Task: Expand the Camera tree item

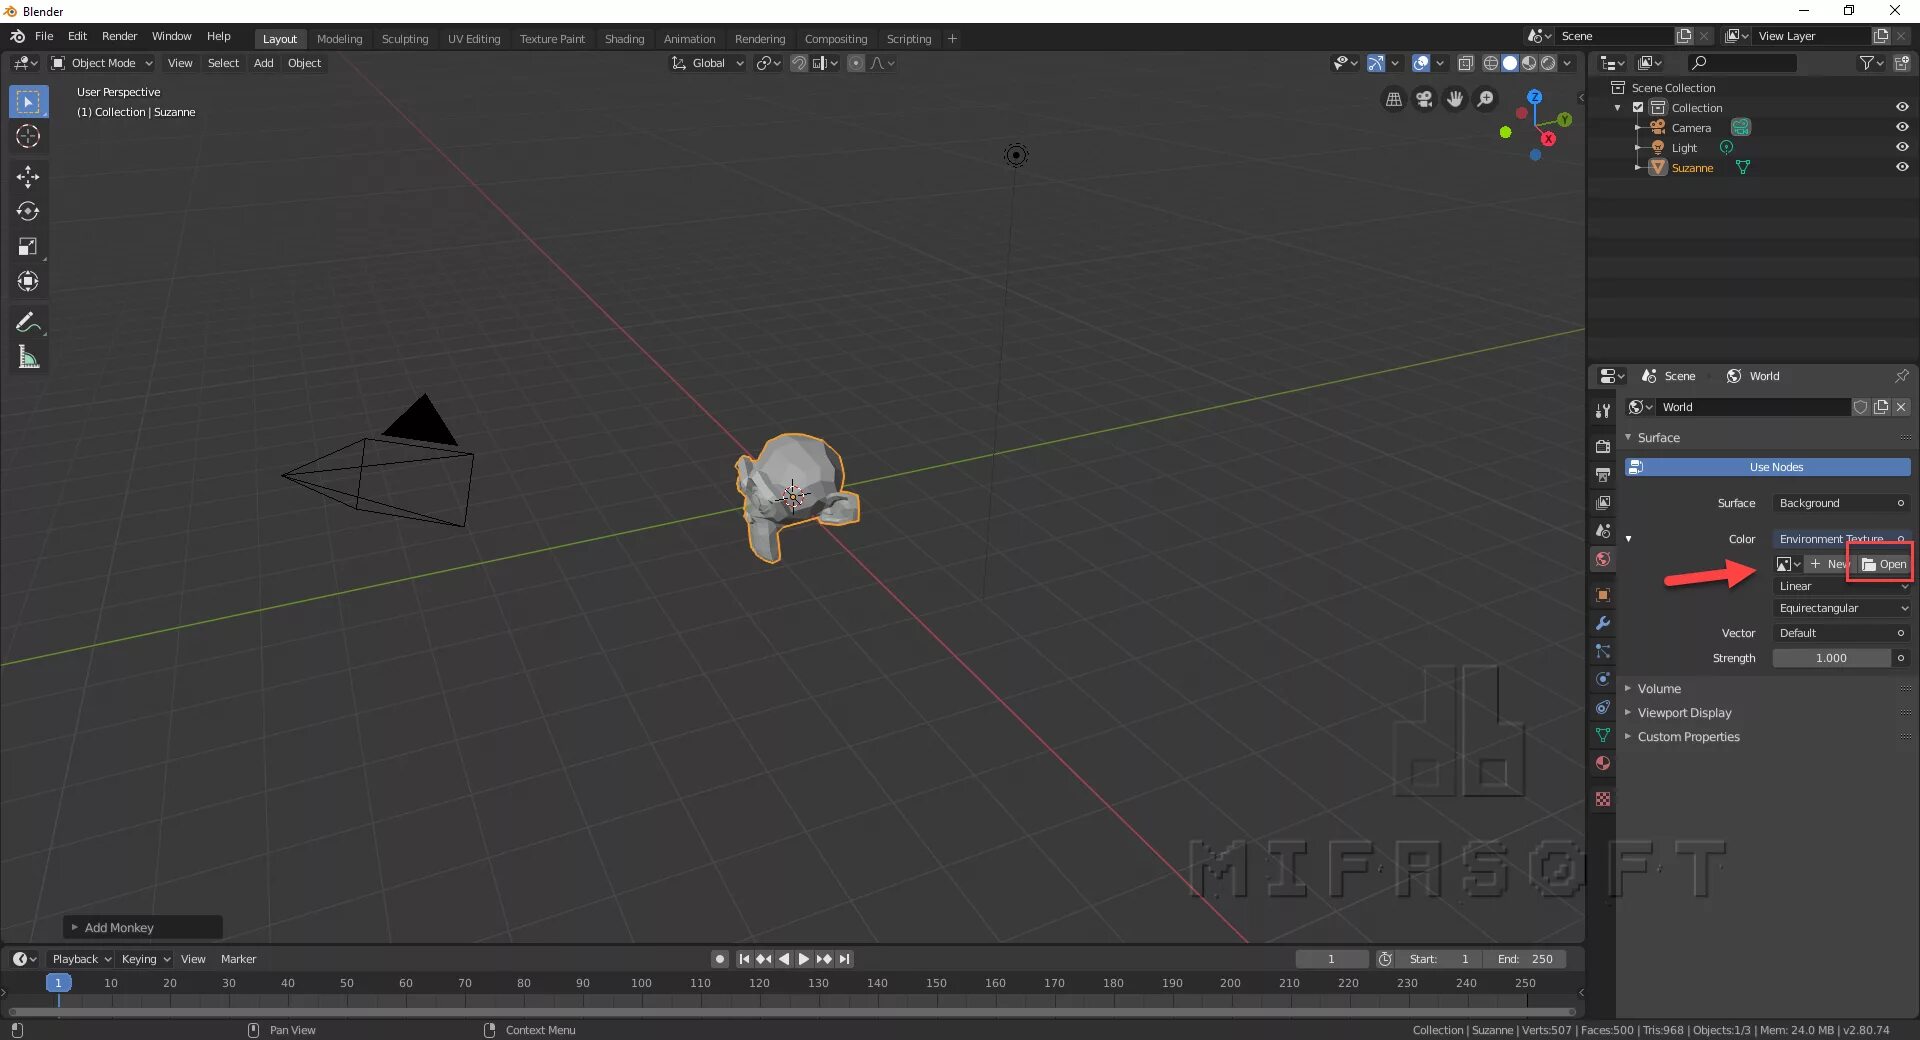Action: pyautogui.click(x=1638, y=128)
